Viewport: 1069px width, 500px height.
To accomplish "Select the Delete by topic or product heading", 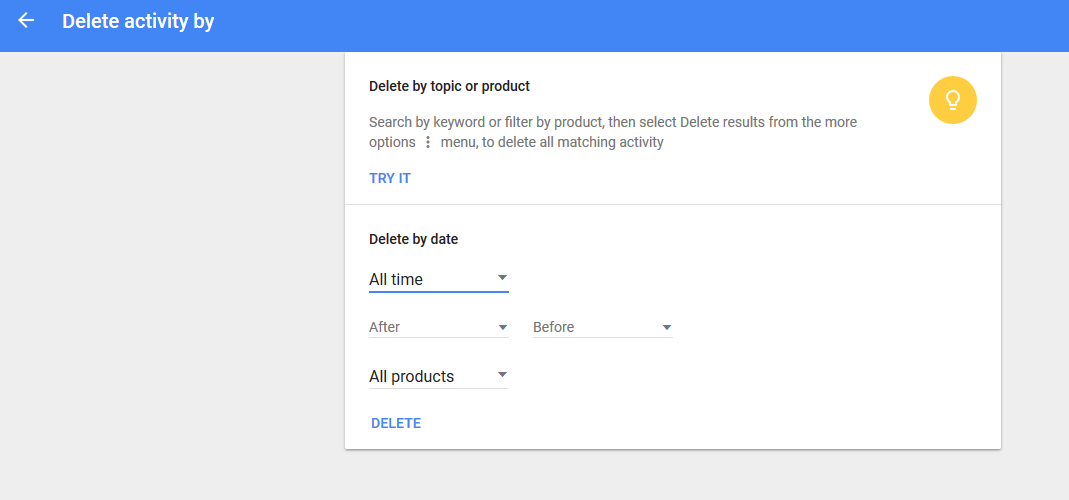I will (x=449, y=87).
